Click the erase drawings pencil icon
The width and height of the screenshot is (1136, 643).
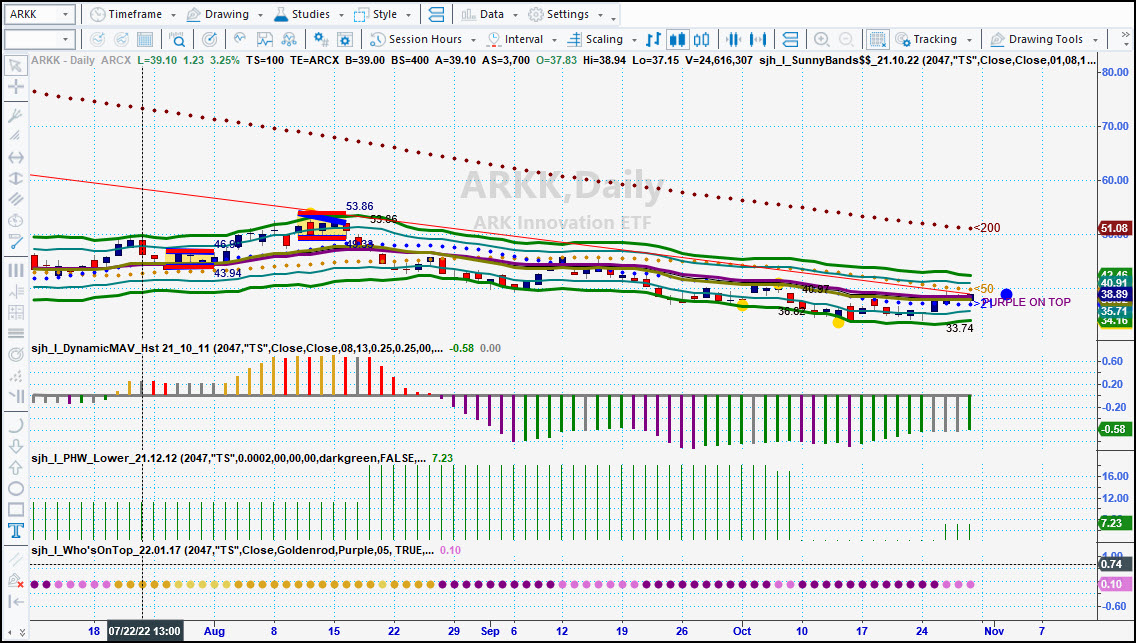point(15,580)
